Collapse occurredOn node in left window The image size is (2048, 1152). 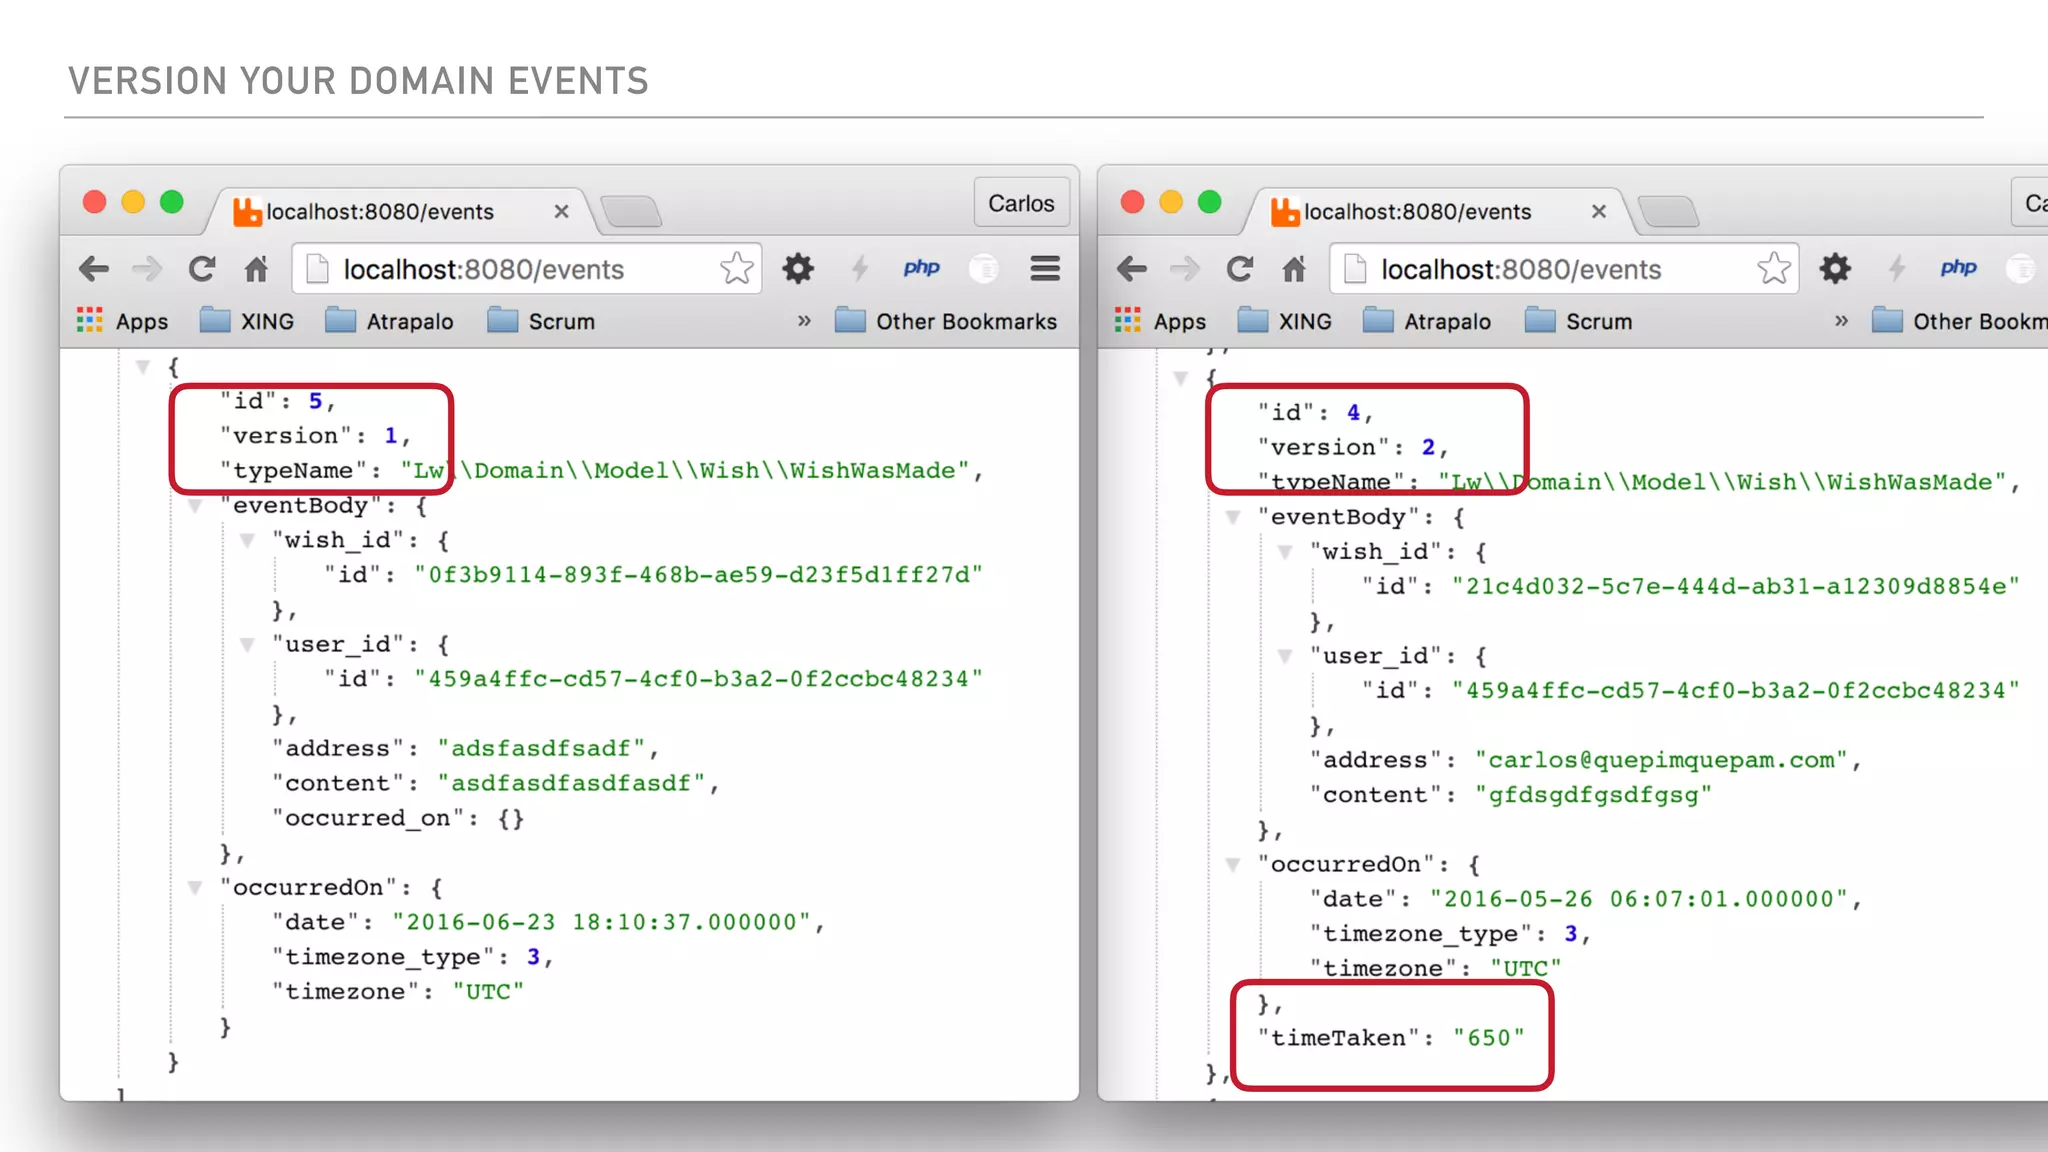pos(195,887)
